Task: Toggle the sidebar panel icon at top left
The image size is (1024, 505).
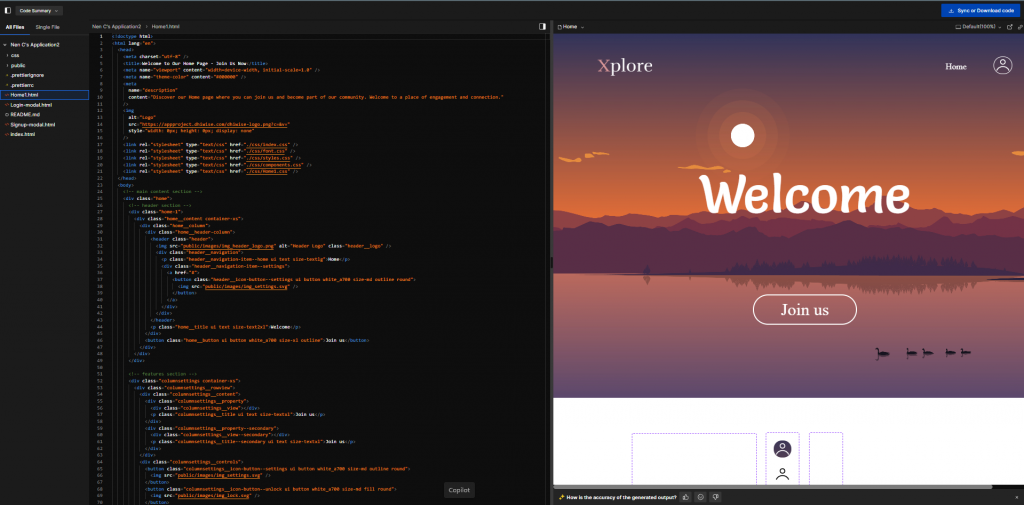Action: pos(8,10)
